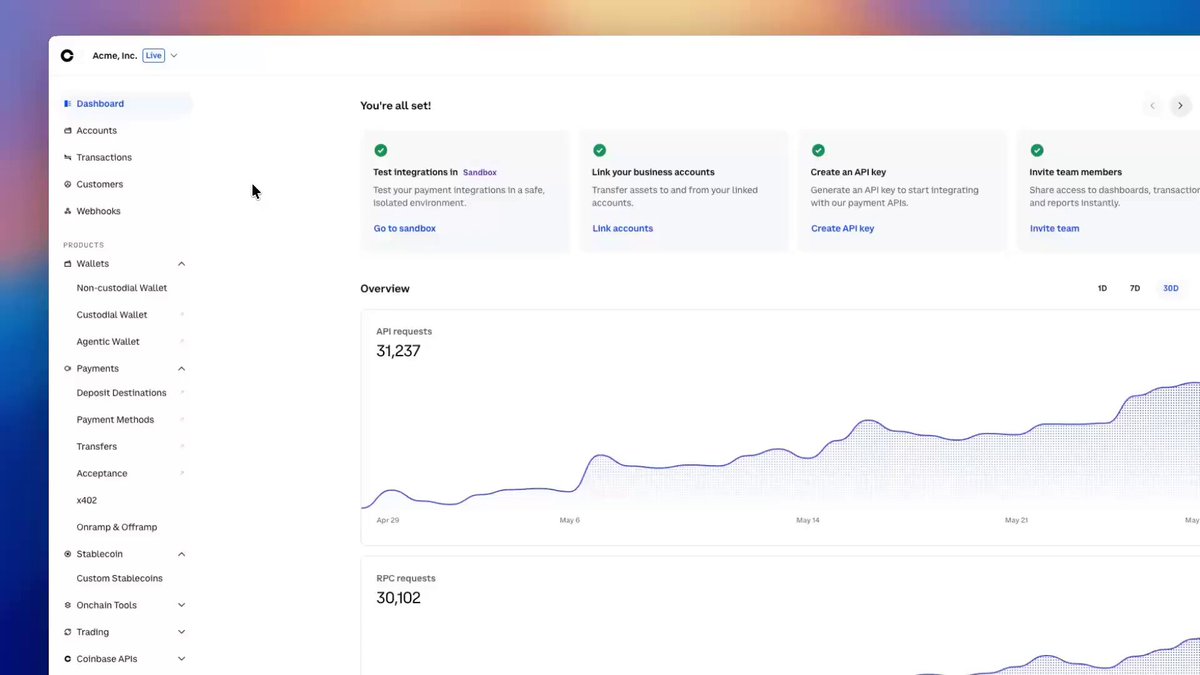Expand the Trading section chevron
This screenshot has height=675, width=1200.
[181, 633]
